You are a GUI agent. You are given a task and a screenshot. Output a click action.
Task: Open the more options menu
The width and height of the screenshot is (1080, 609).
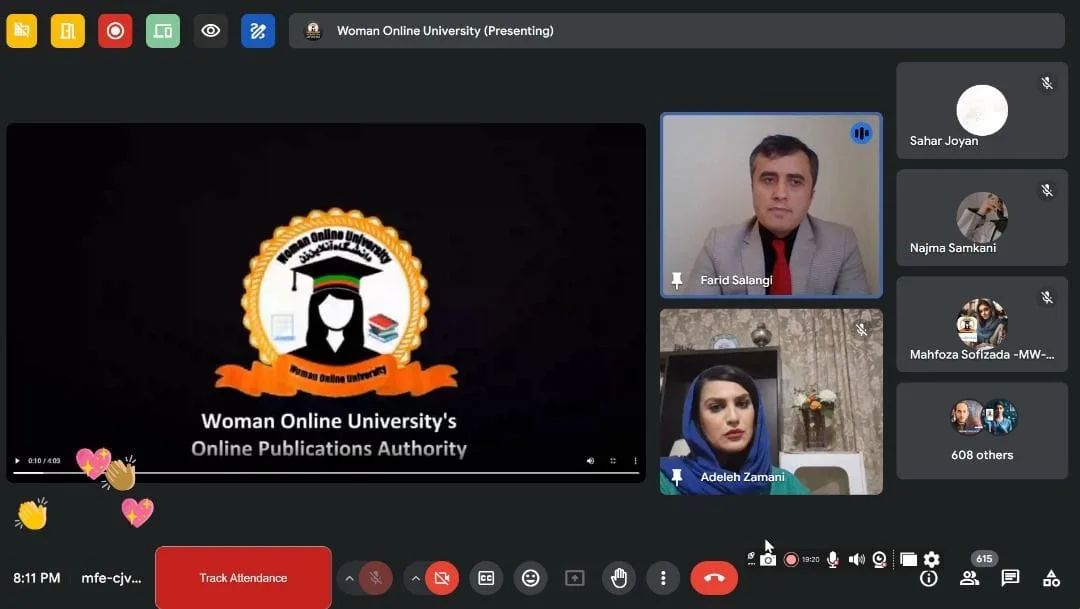(x=662, y=578)
